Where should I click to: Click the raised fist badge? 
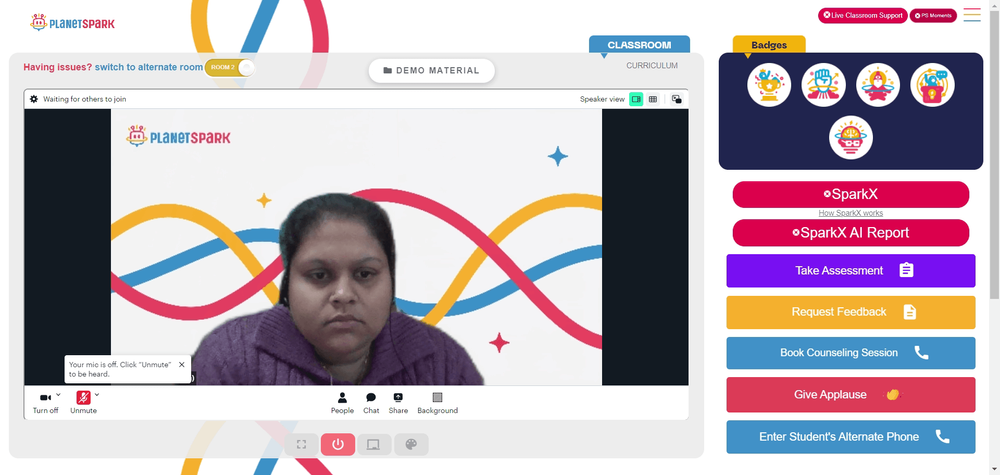823,85
